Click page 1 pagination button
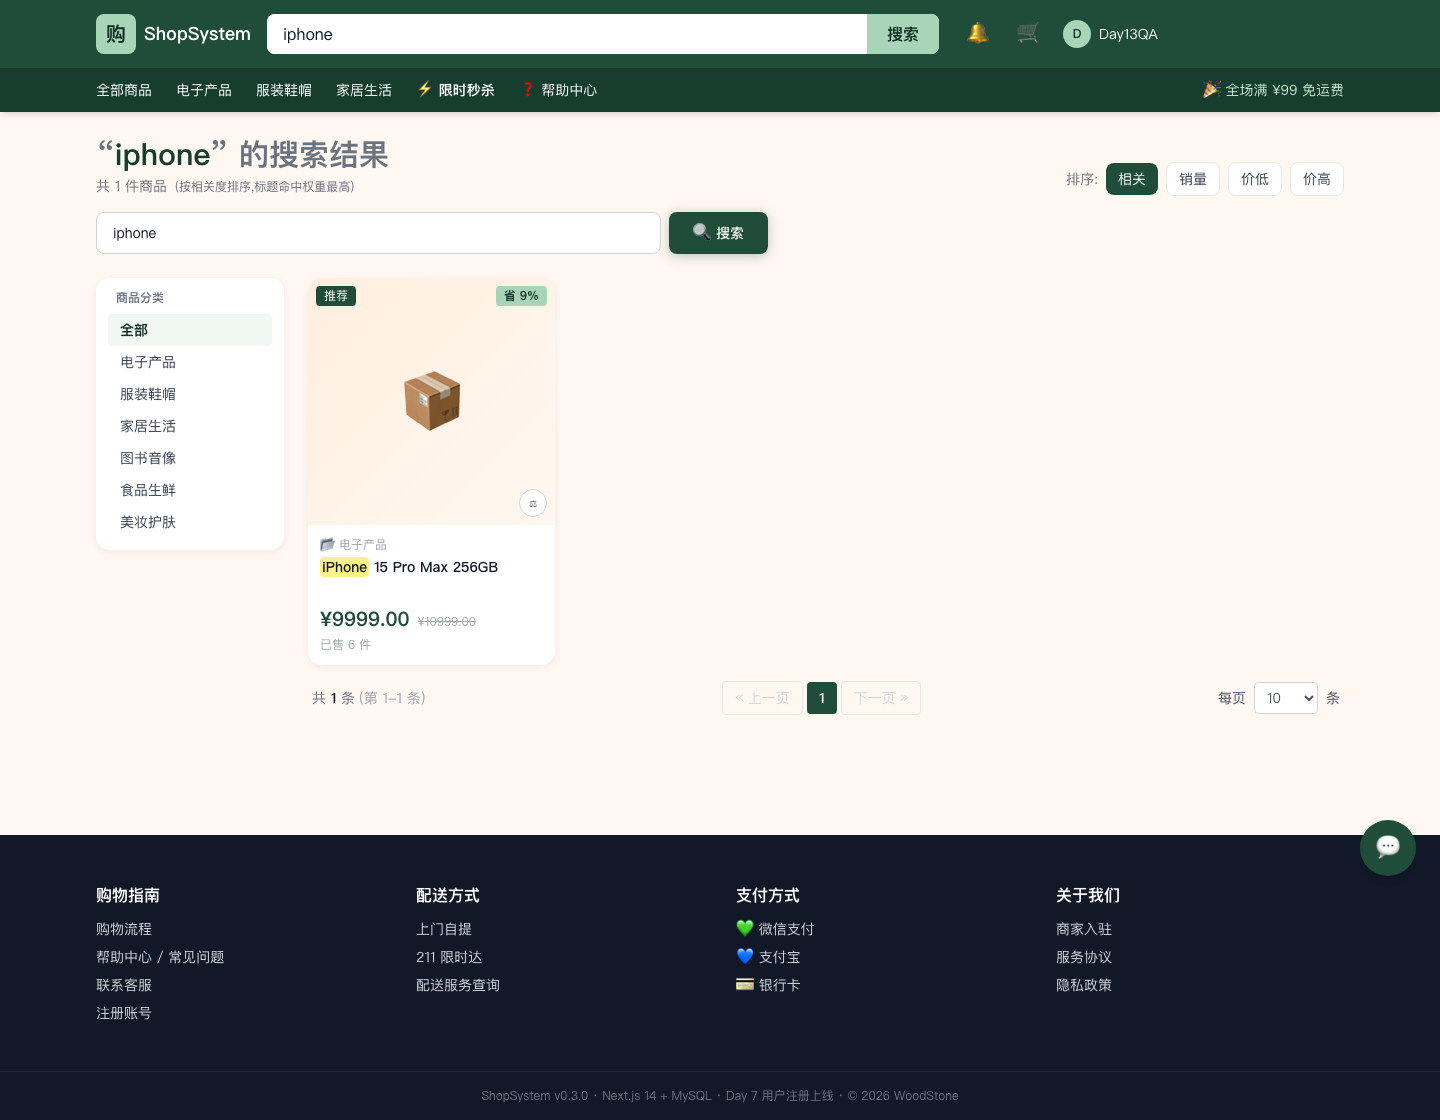The image size is (1440, 1120). 822,698
